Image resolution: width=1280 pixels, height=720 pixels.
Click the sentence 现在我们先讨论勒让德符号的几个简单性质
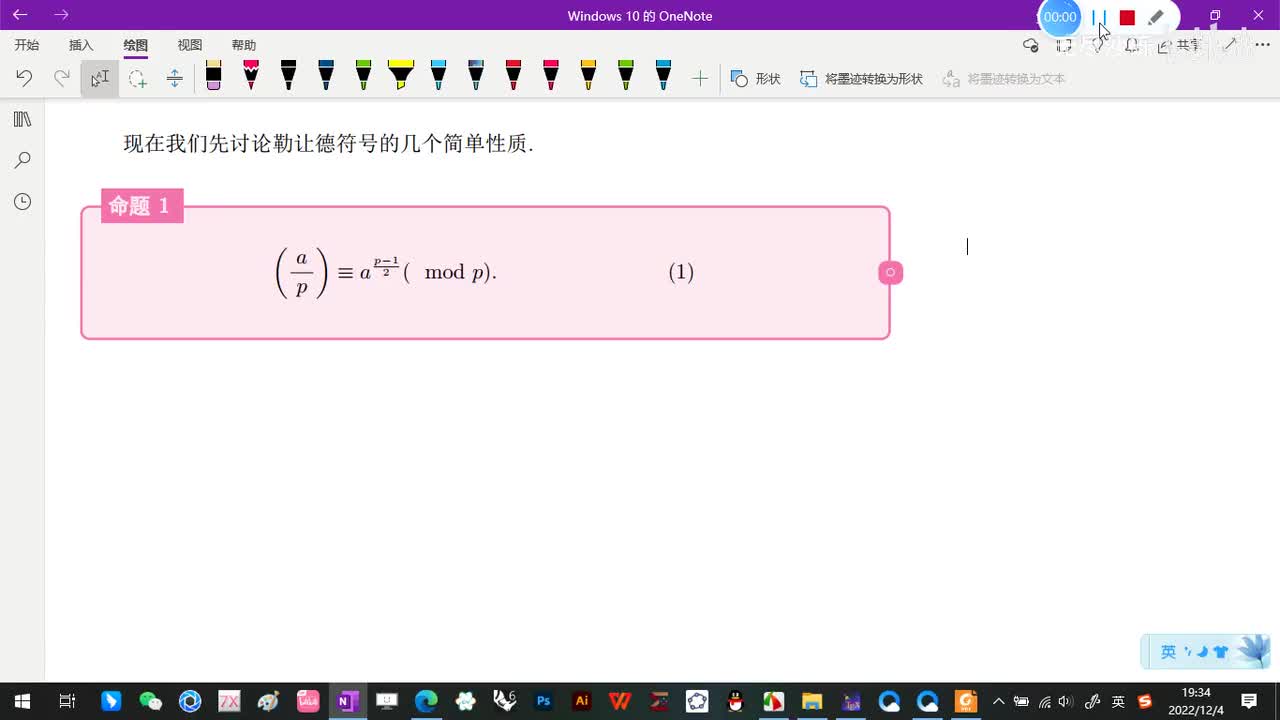coord(328,144)
